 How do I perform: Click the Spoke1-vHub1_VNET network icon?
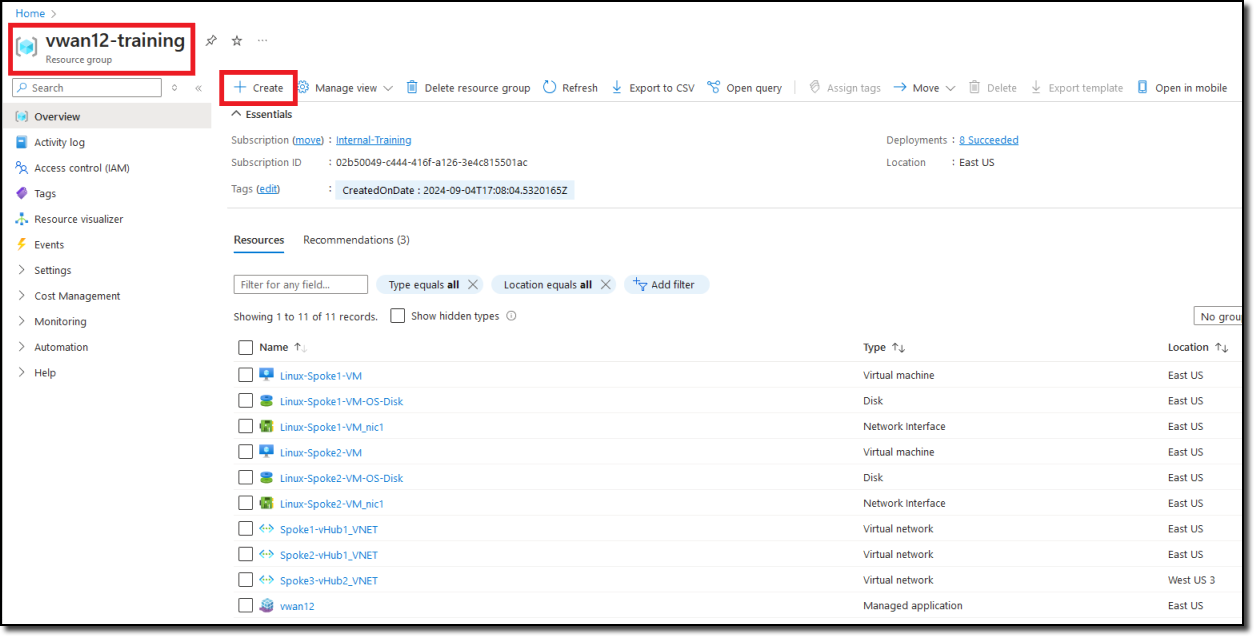coord(266,529)
